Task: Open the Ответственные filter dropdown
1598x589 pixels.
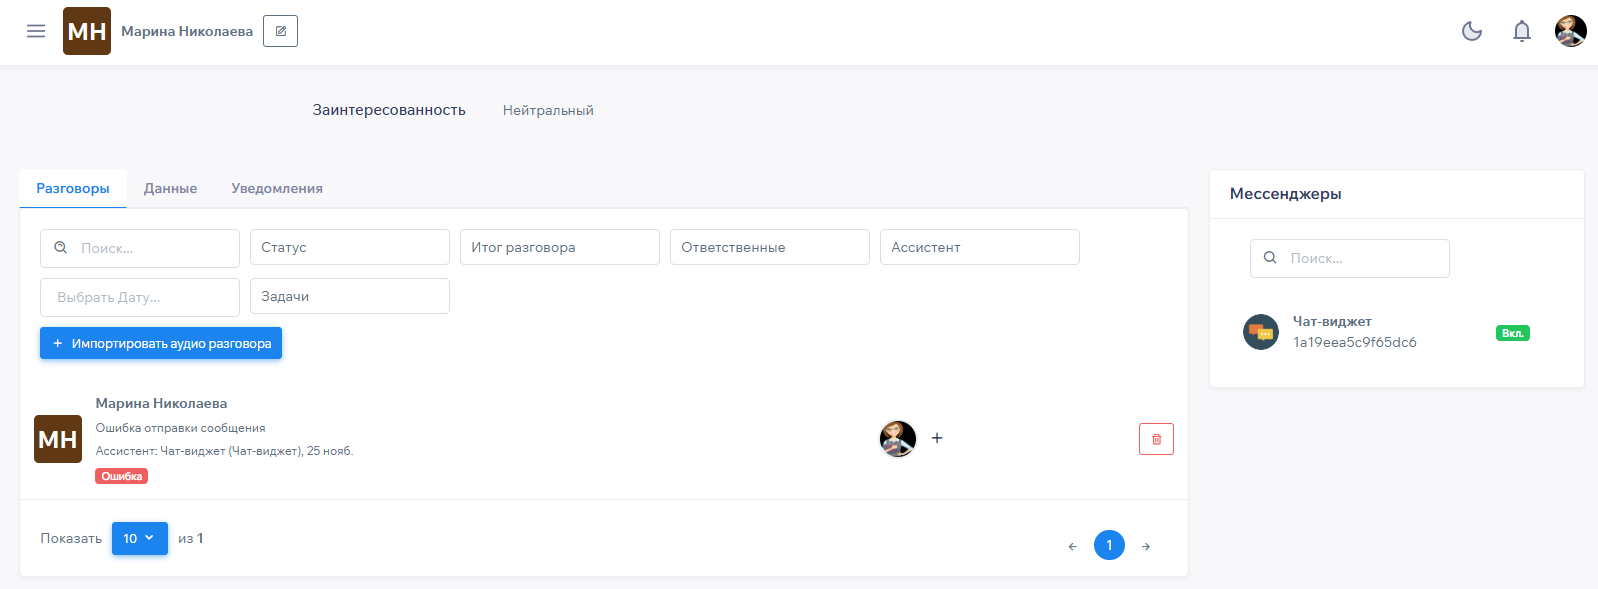Action: tap(769, 247)
